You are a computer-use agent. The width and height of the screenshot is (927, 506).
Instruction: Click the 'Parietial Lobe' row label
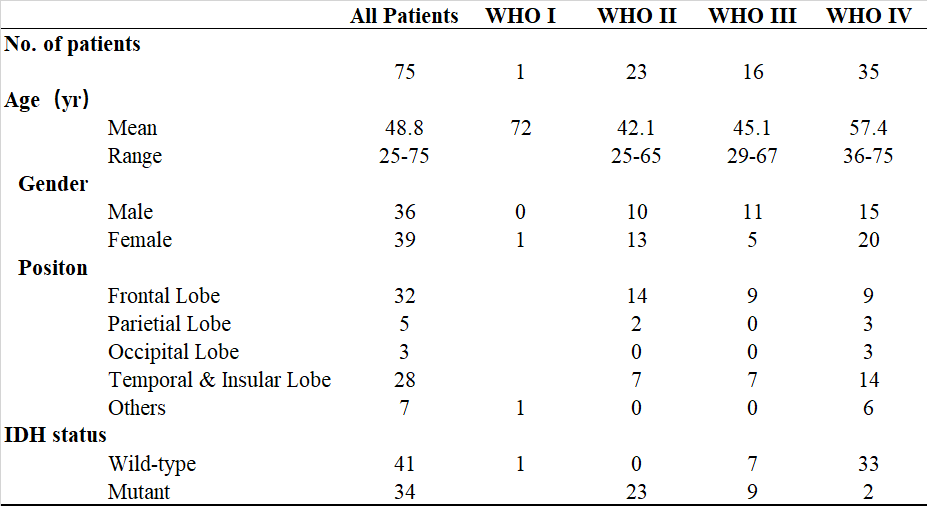point(169,324)
